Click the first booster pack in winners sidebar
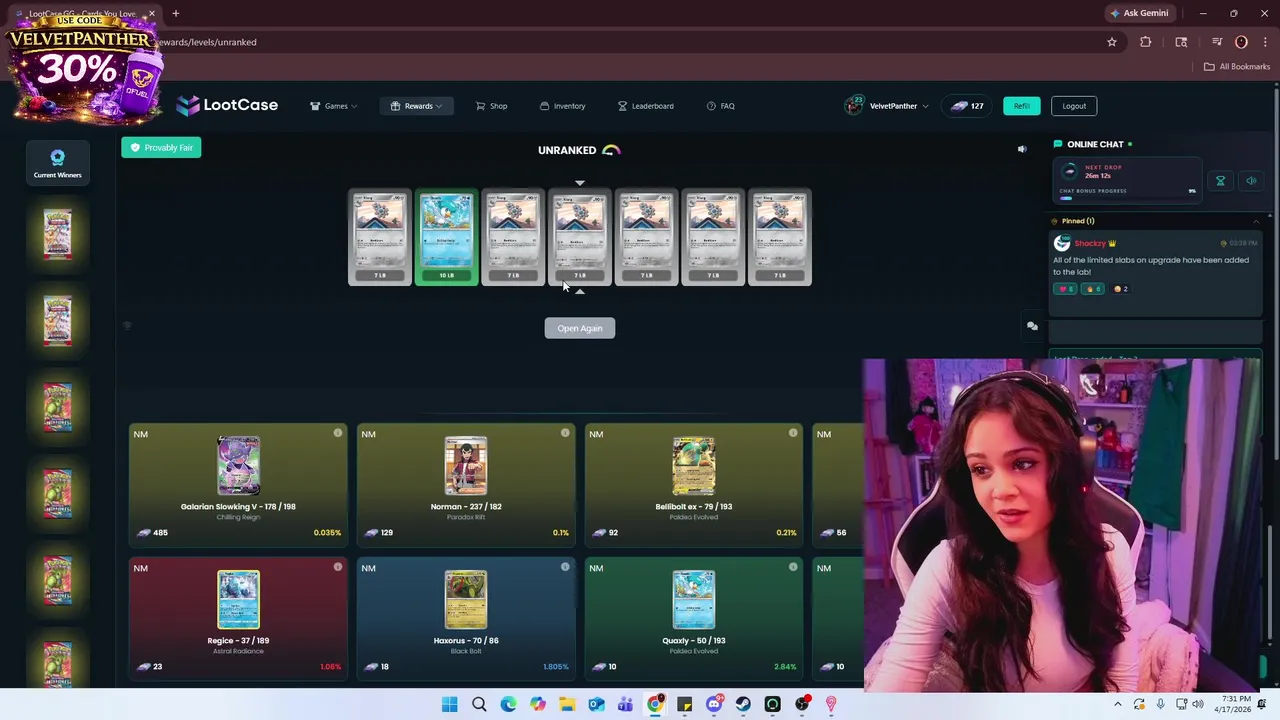The height and width of the screenshot is (720, 1280). (x=57, y=234)
